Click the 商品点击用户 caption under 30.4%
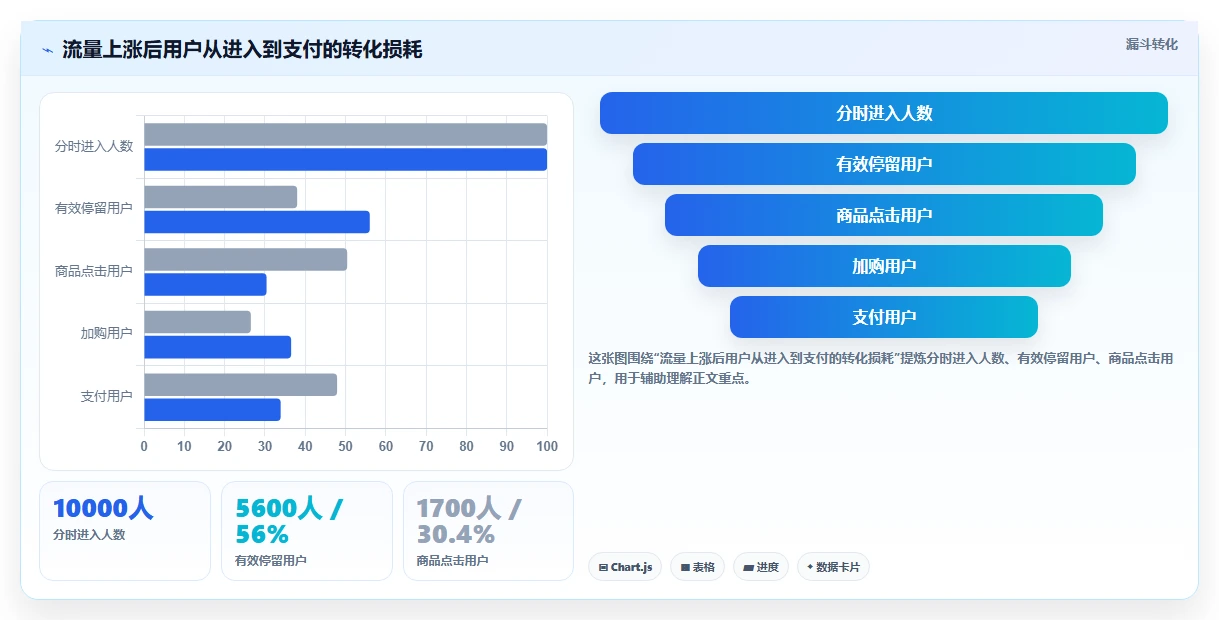1219x620 pixels. tap(453, 561)
